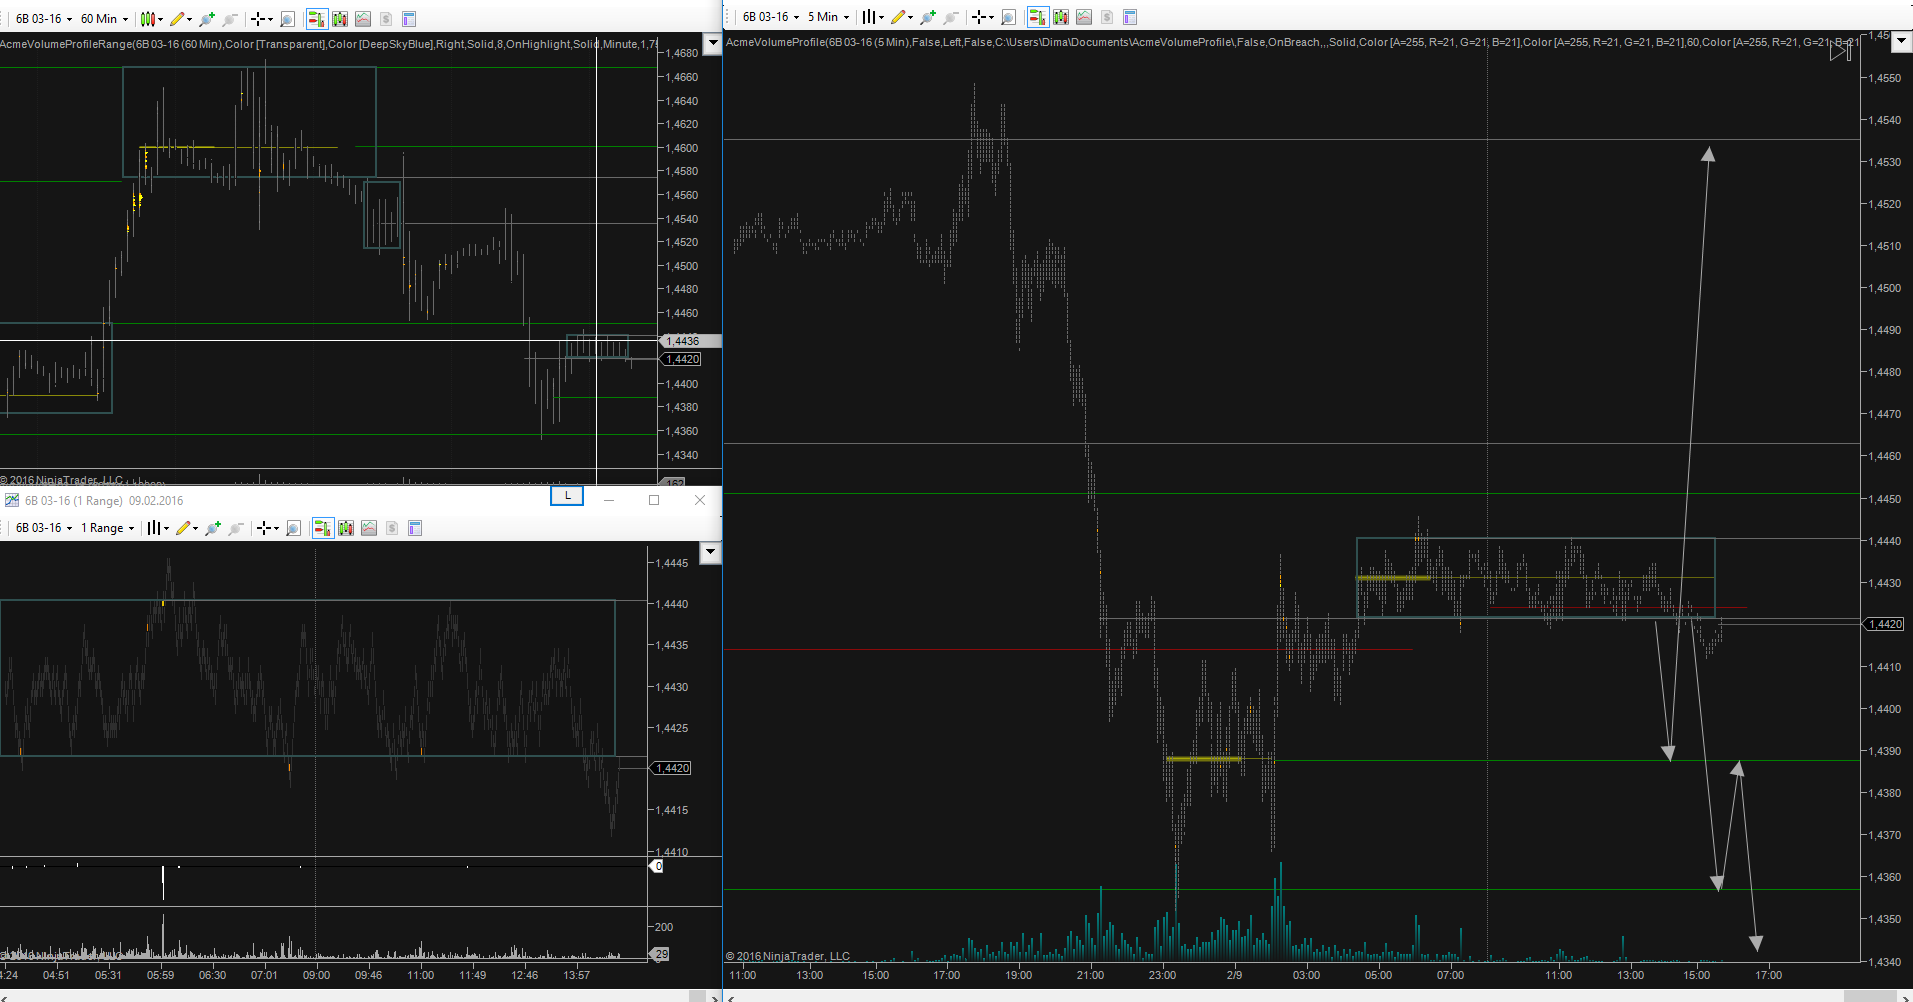Toggle chart trader panel in 1 Range chart
1913x1002 pixels.
[x=323, y=528]
